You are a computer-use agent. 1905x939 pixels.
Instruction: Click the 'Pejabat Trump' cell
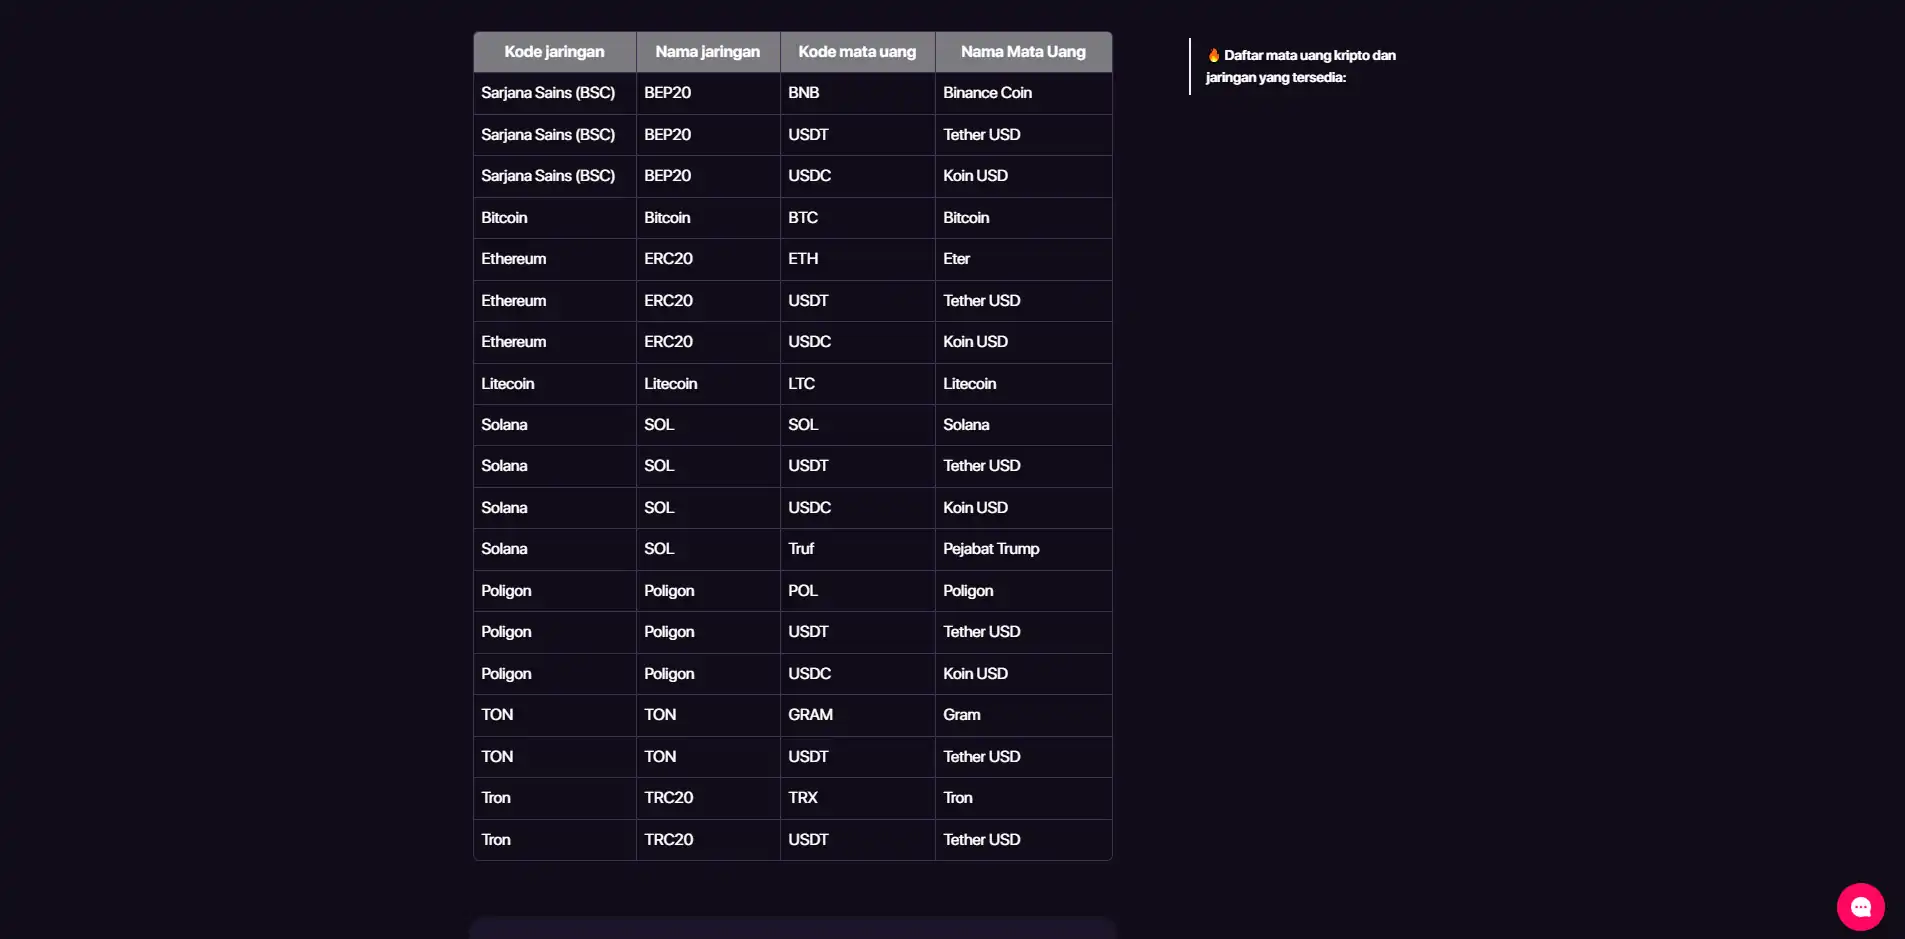pos(1023,549)
